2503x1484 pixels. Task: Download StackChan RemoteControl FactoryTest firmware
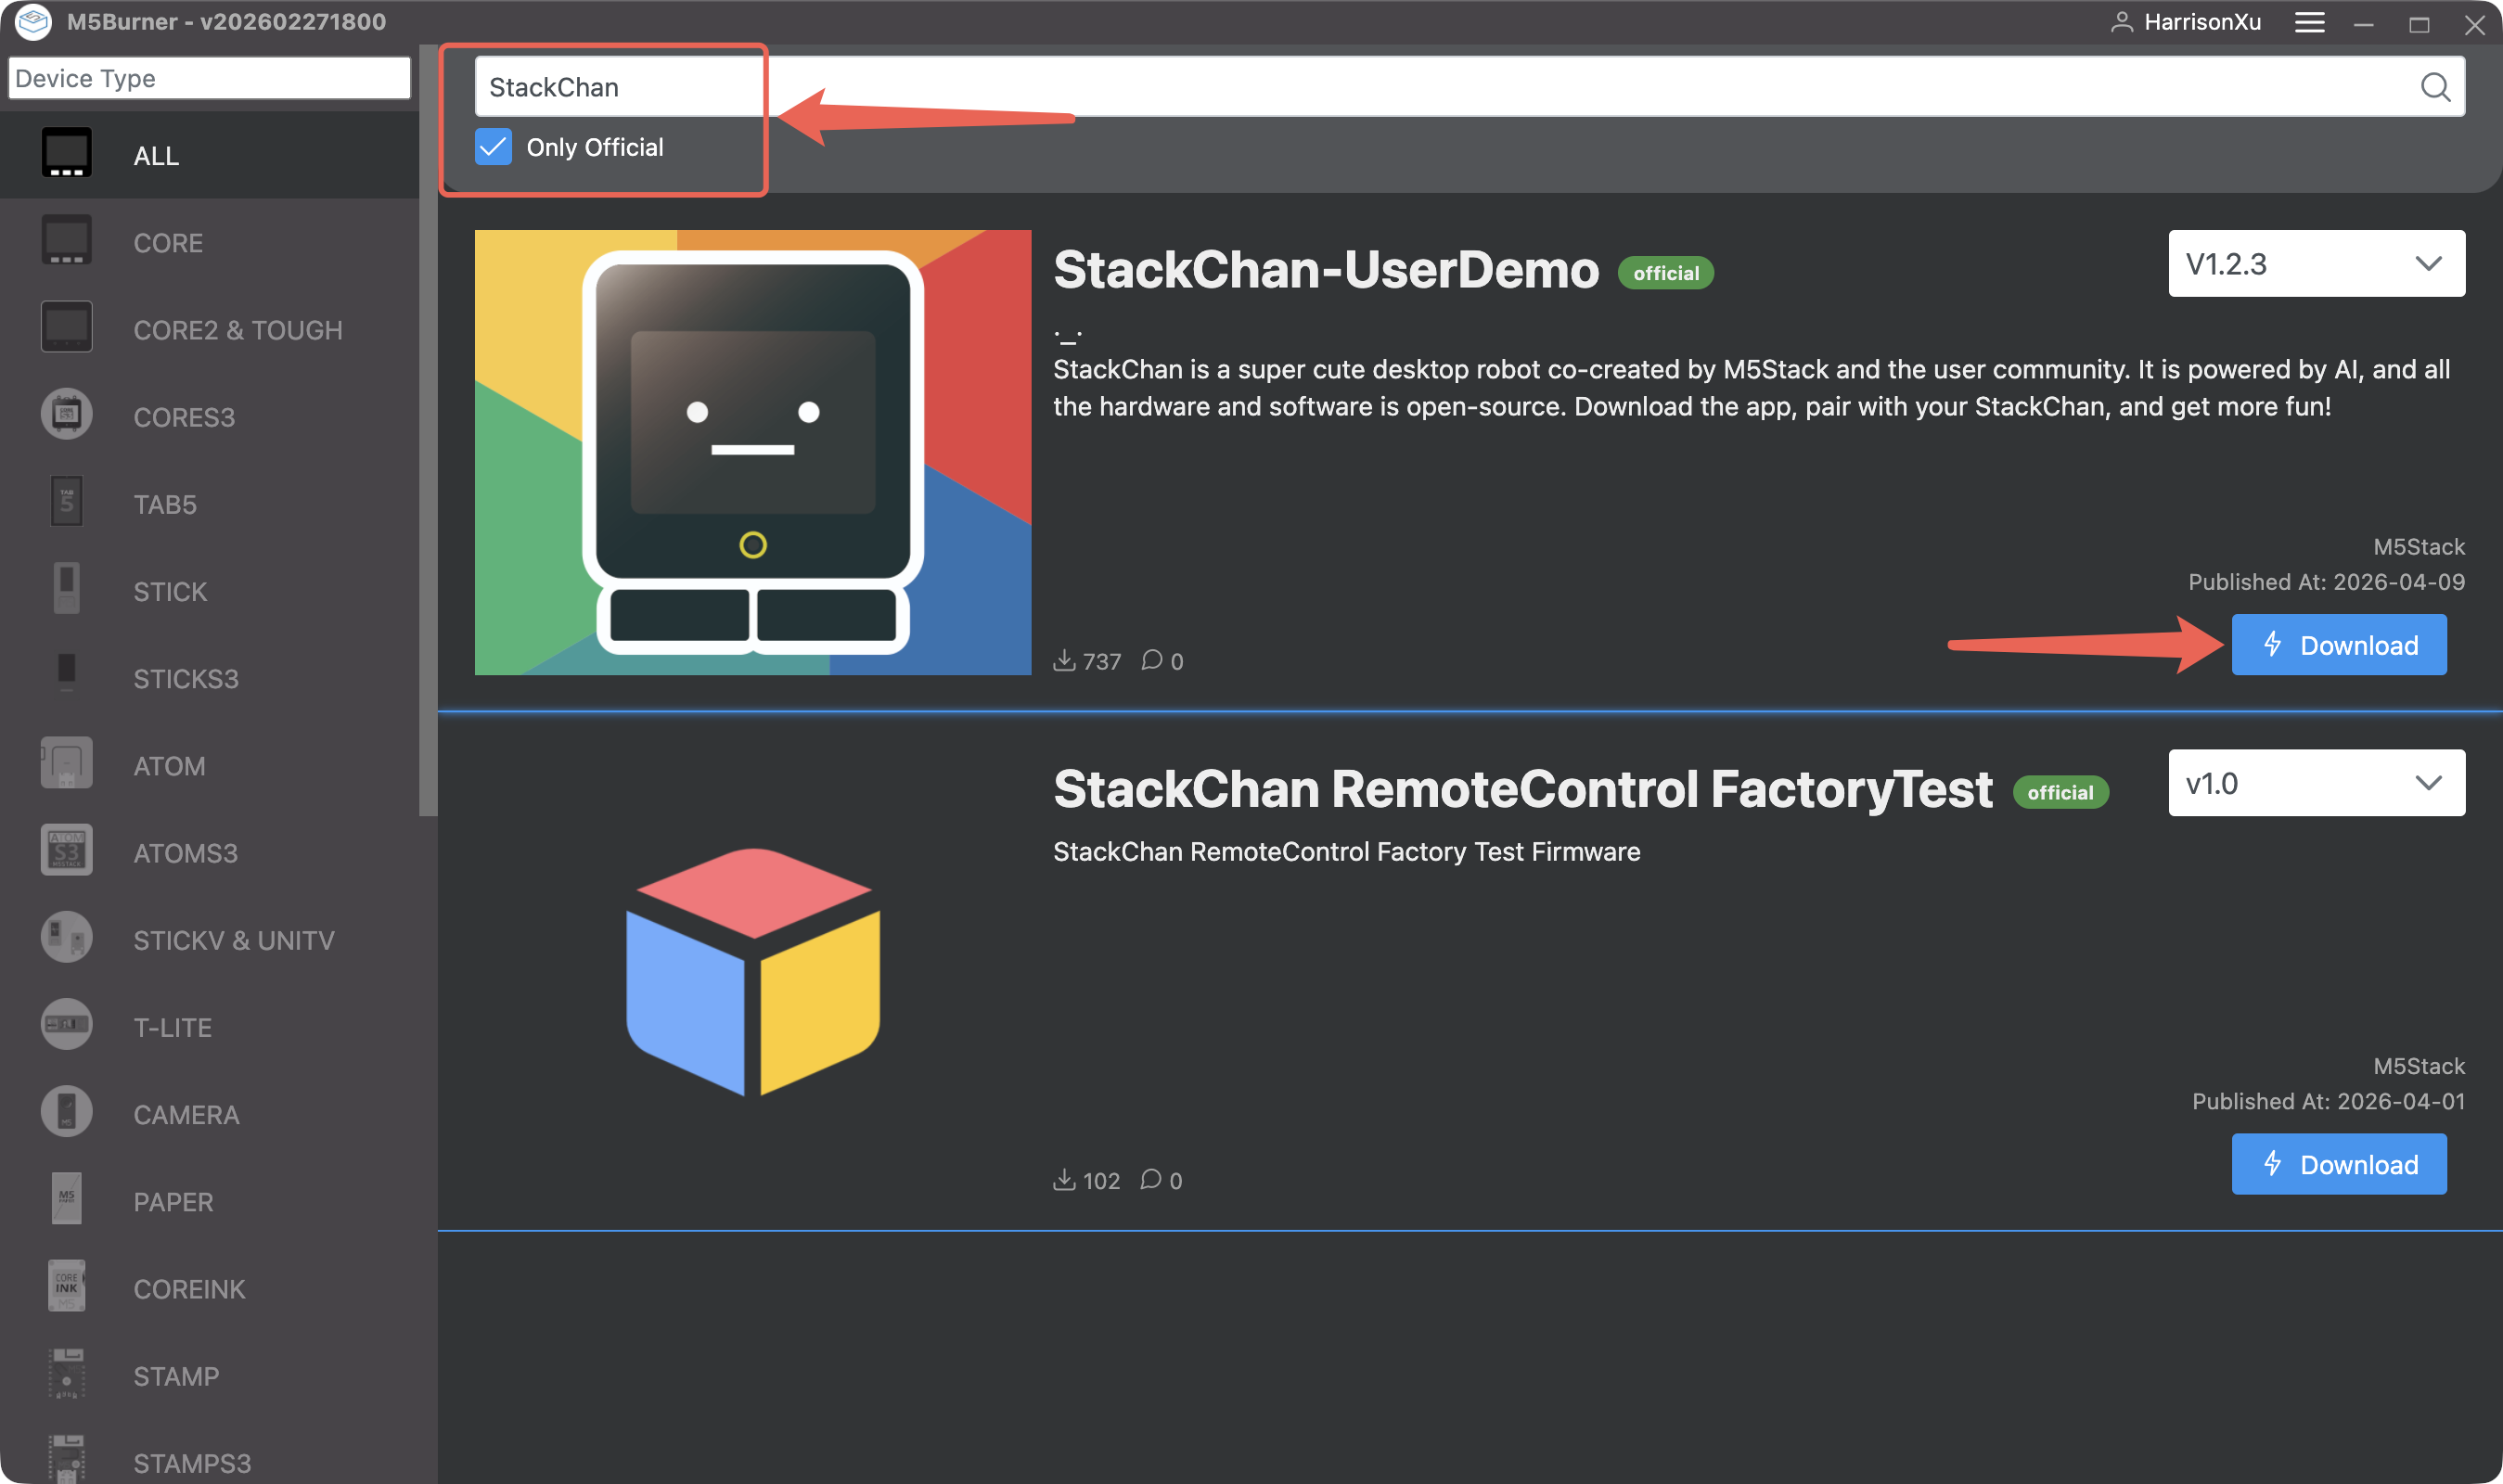2338,1164
